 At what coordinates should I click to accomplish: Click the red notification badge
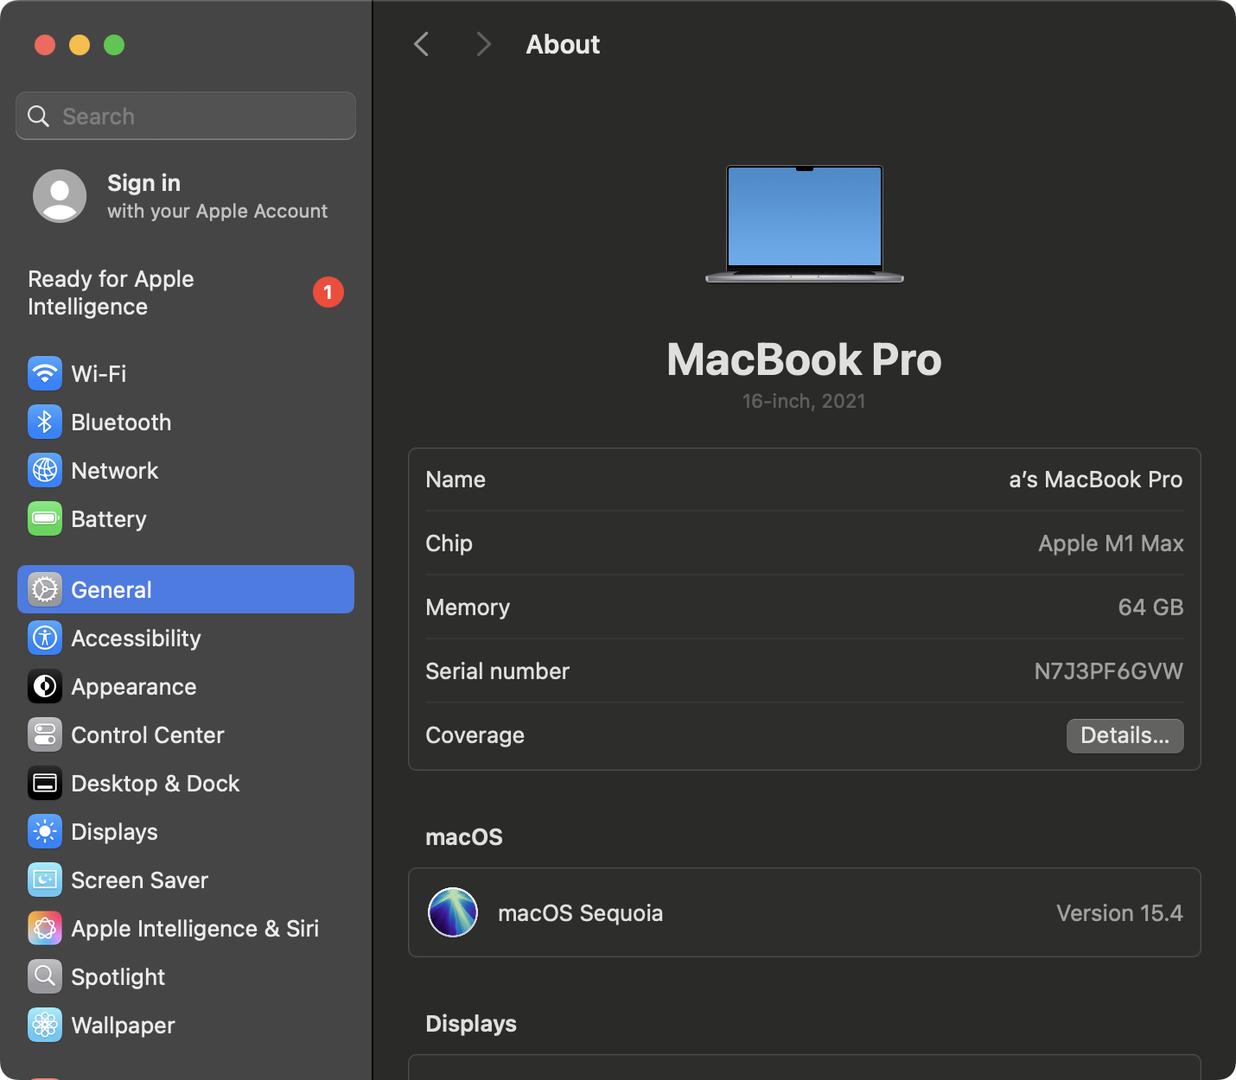(x=328, y=292)
